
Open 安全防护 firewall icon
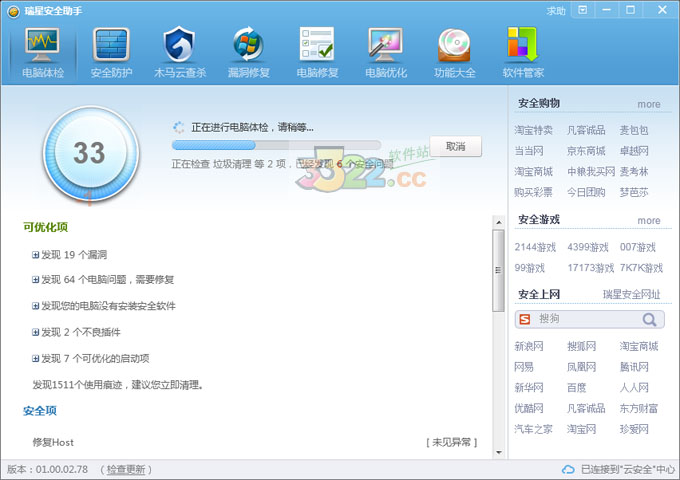pyautogui.click(x=111, y=44)
